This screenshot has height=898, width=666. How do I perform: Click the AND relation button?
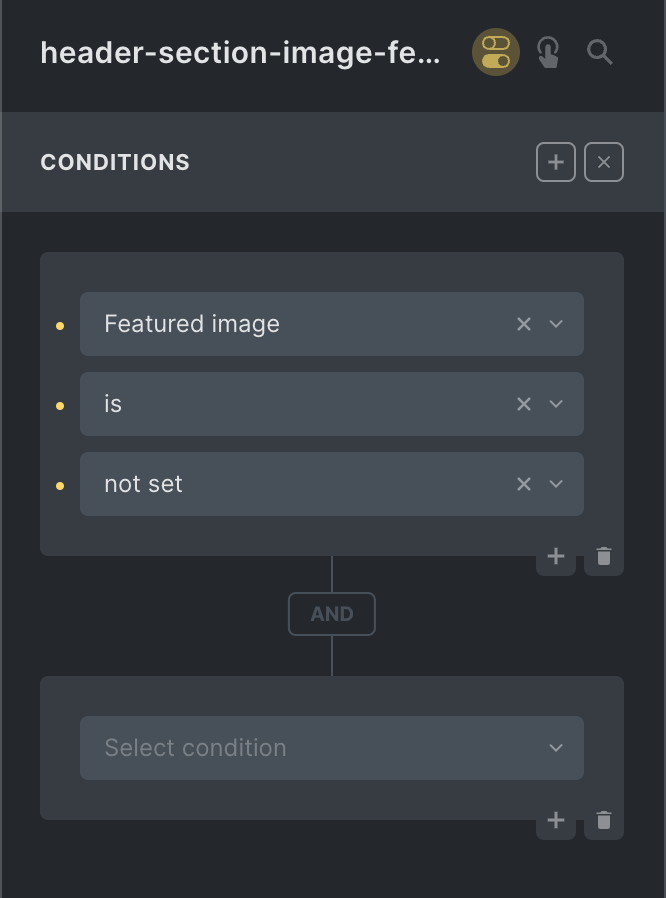(x=332, y=614)
